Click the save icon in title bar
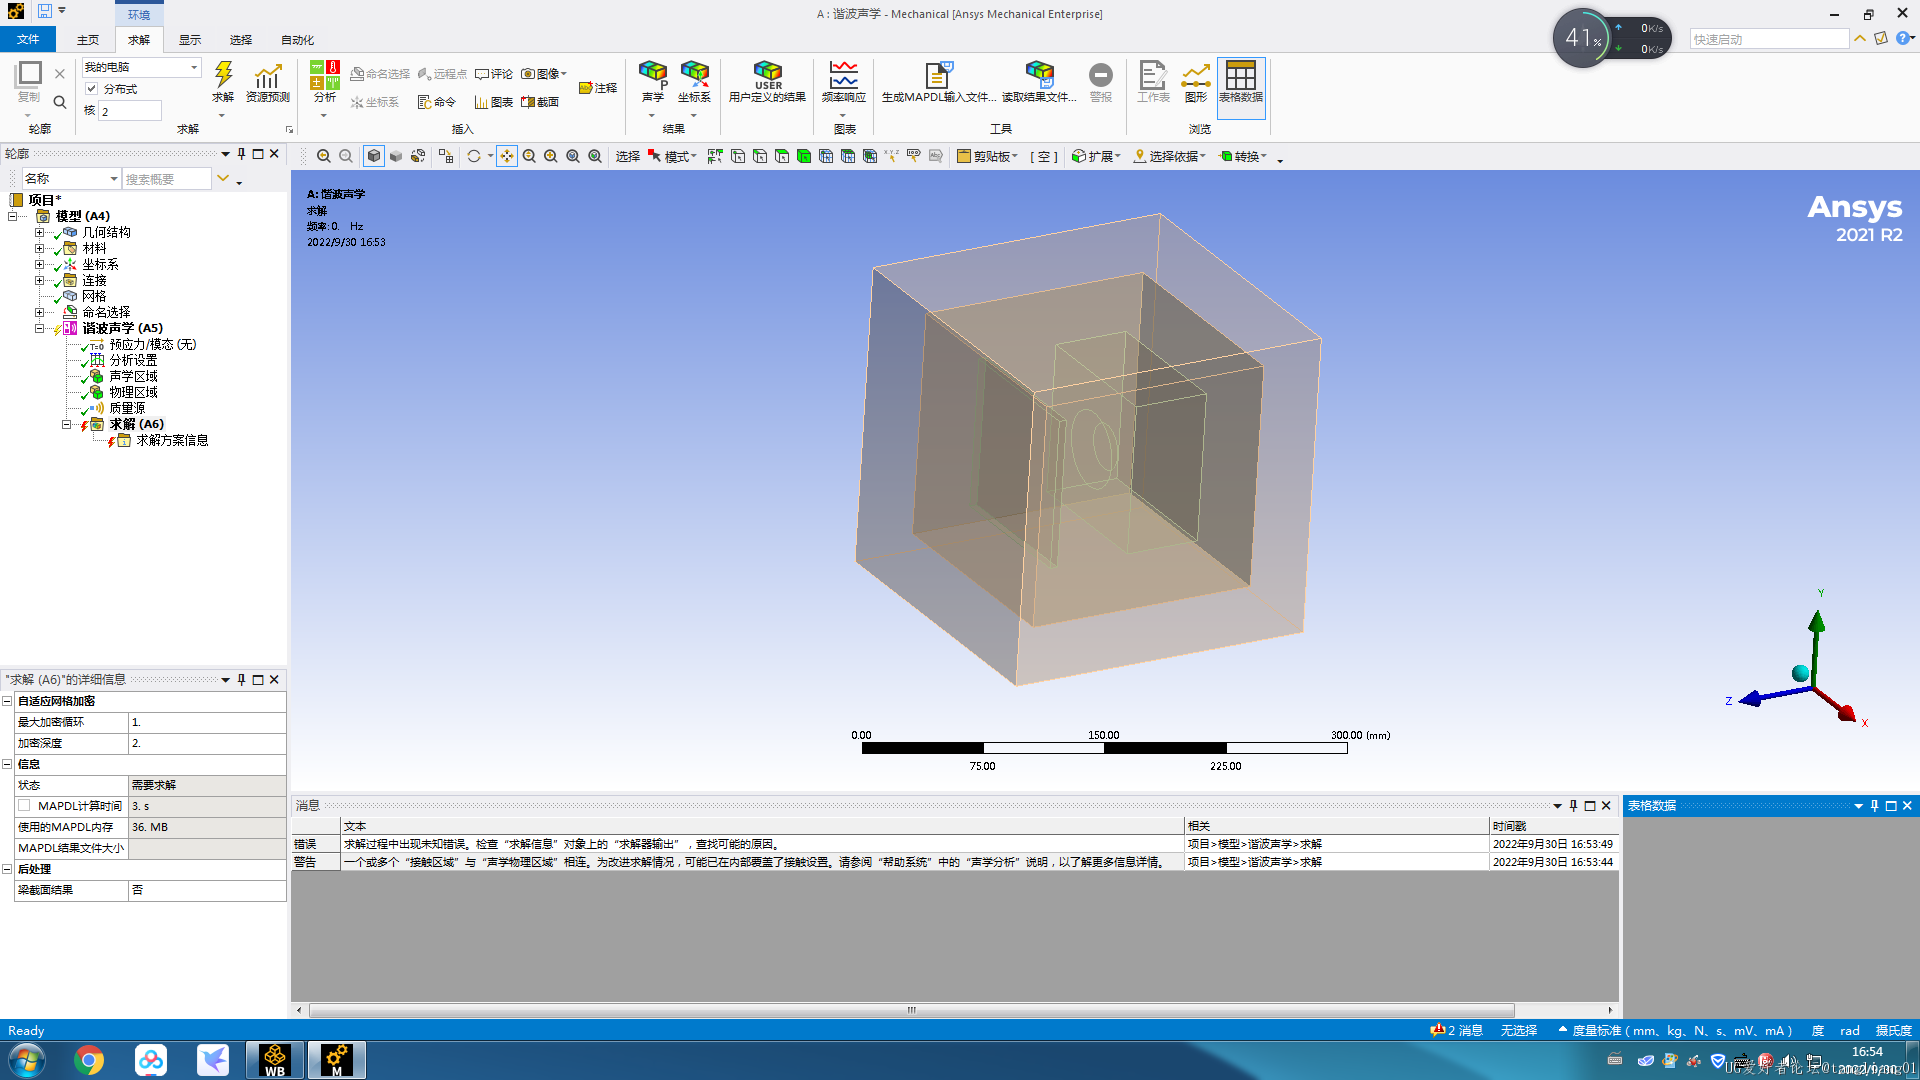This screenshot has height=1080, width=1920. point(45,11)
